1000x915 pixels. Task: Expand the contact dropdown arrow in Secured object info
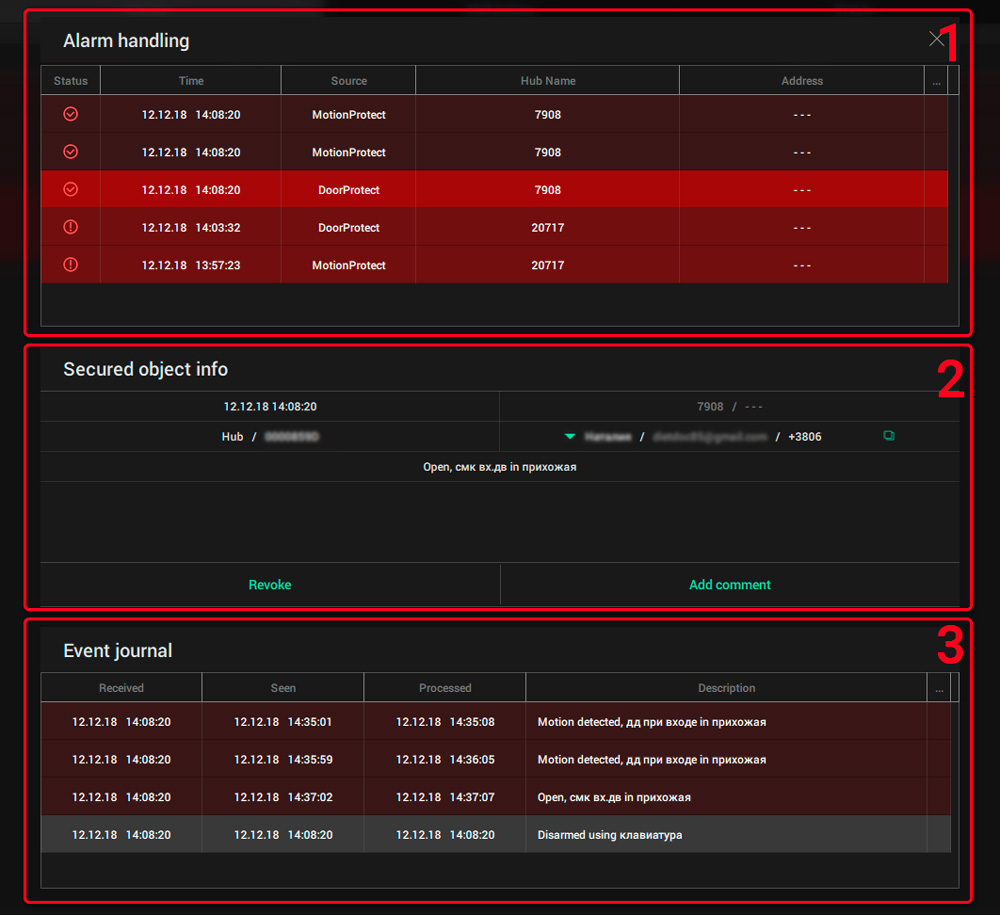pyautogui.click(x=570, y=436)
